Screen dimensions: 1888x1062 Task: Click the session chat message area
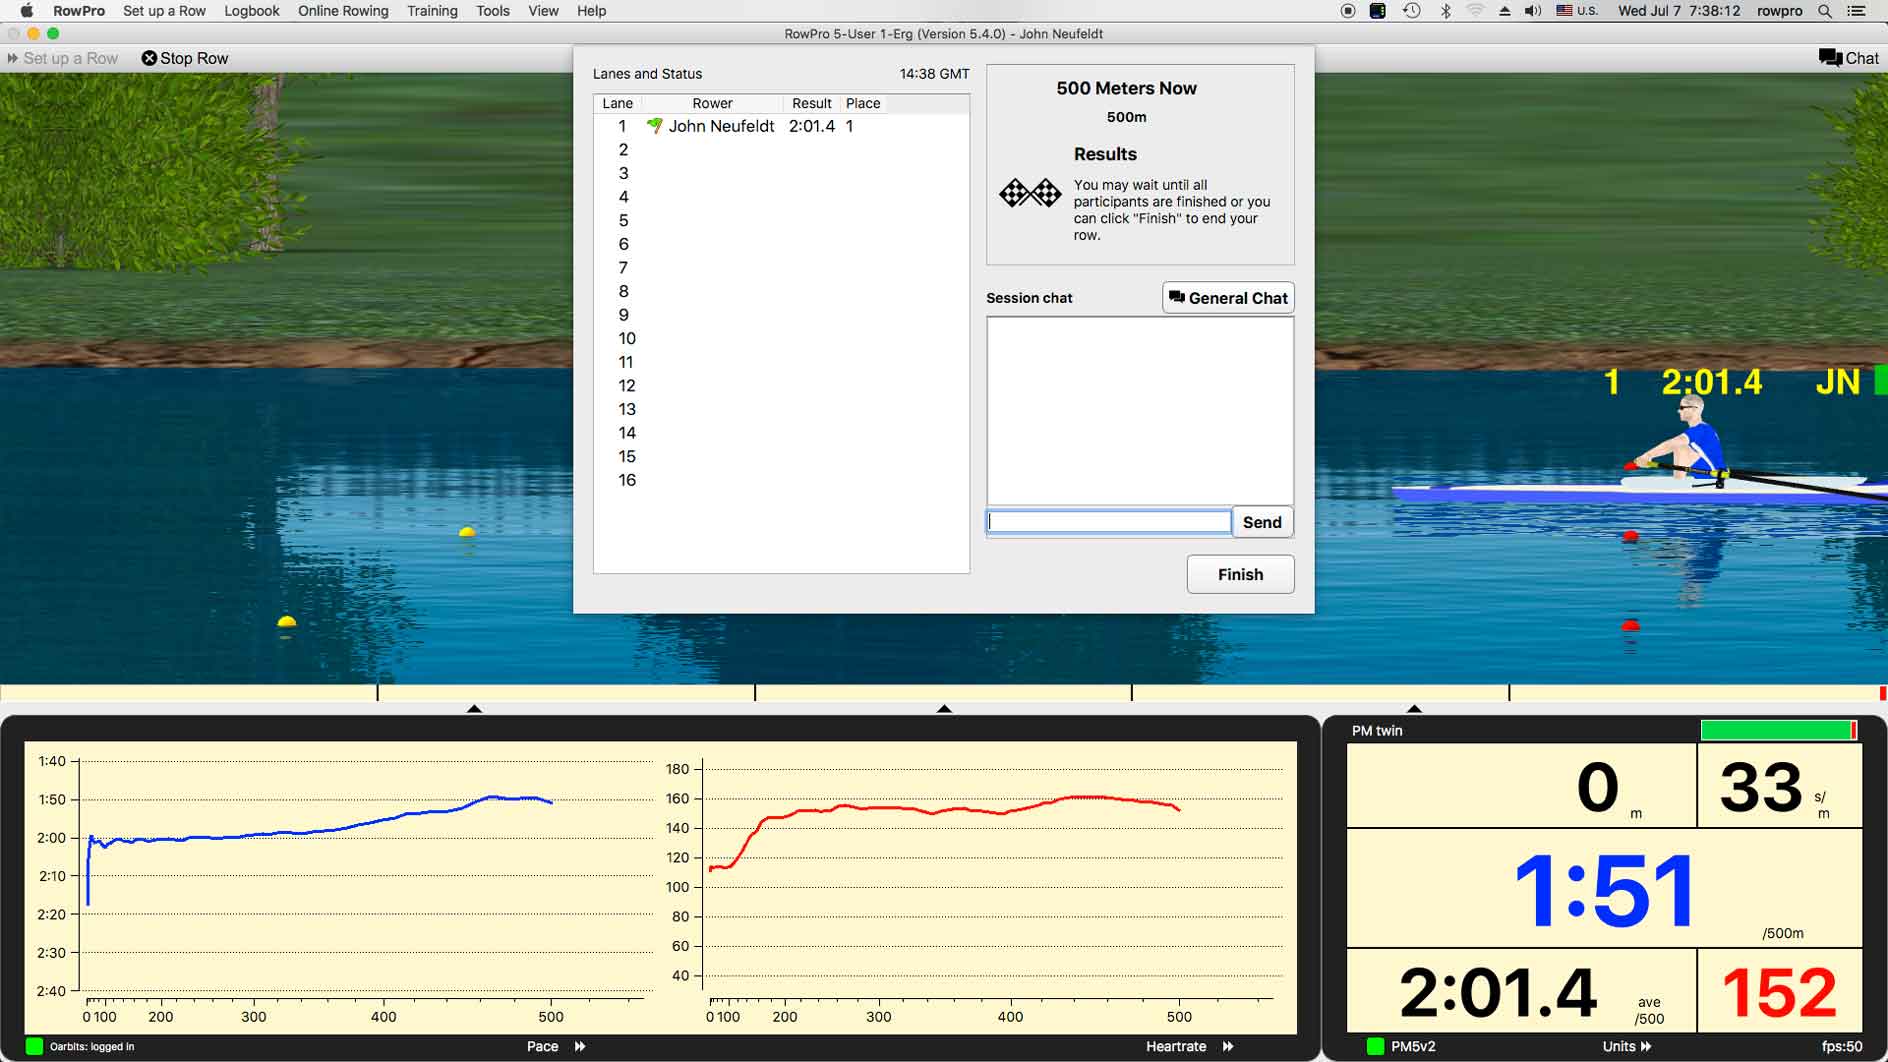[x=1140, y=411]
